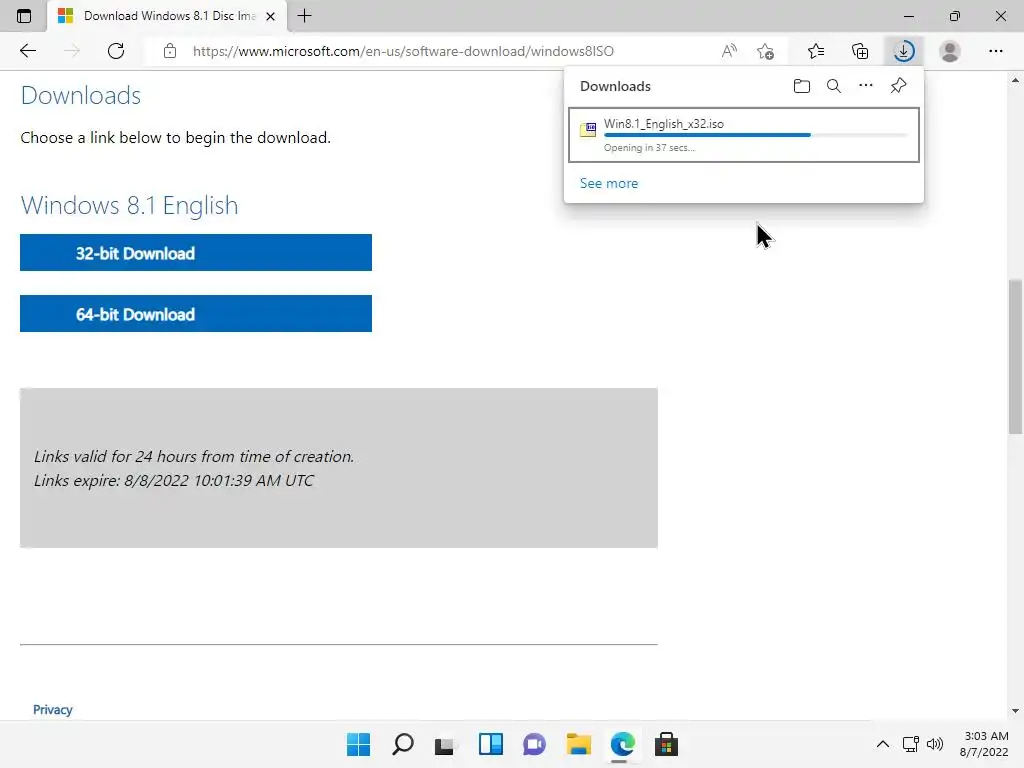
Task: Go back to the previous page
Action: tap(27, 51)
